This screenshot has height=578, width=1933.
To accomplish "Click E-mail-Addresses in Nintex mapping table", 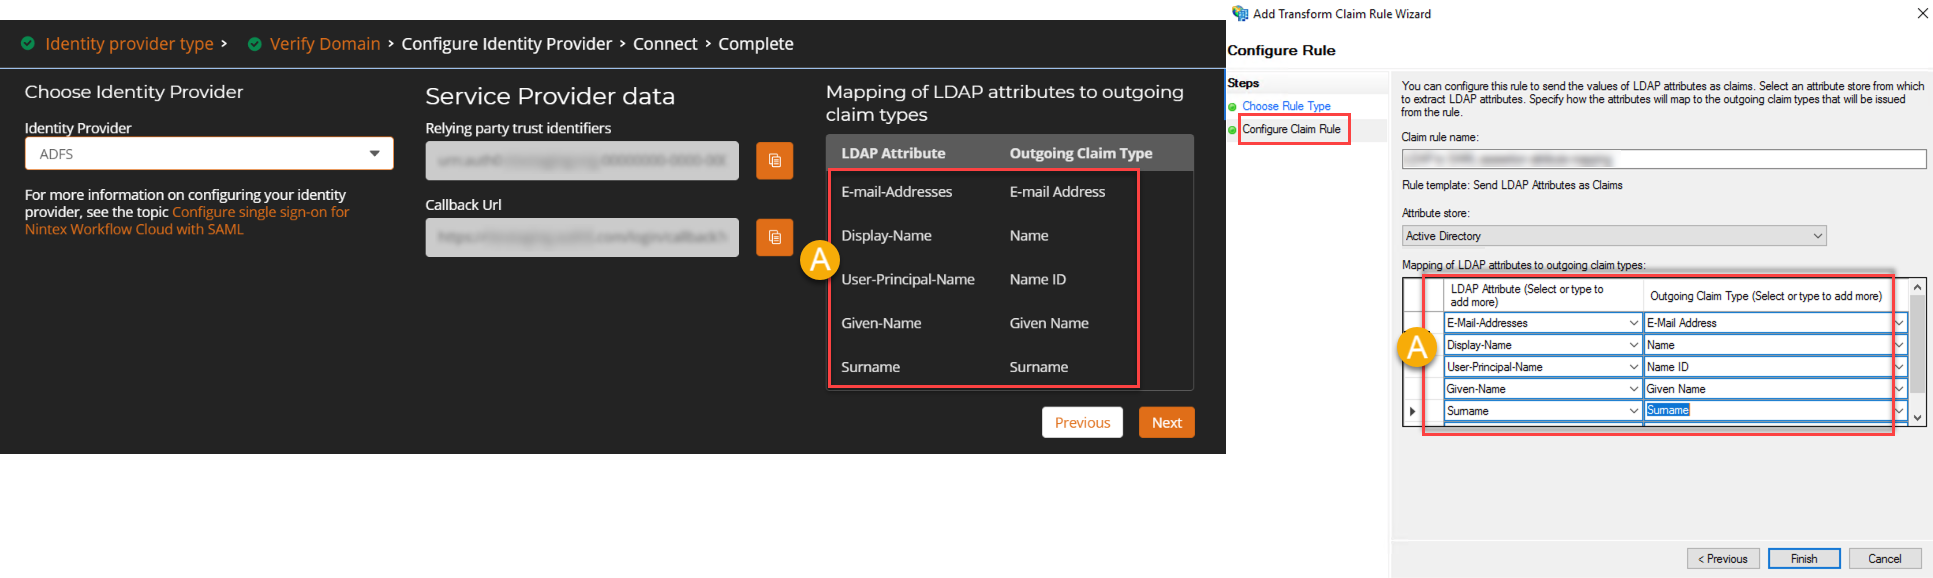I will click(x=897, y=192).
